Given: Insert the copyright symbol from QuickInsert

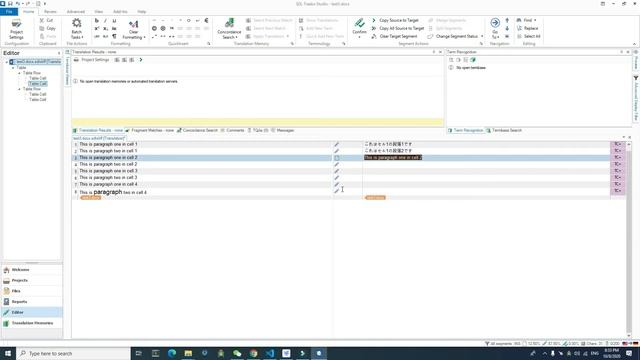Looking at the screenshot, I should 154,29.
